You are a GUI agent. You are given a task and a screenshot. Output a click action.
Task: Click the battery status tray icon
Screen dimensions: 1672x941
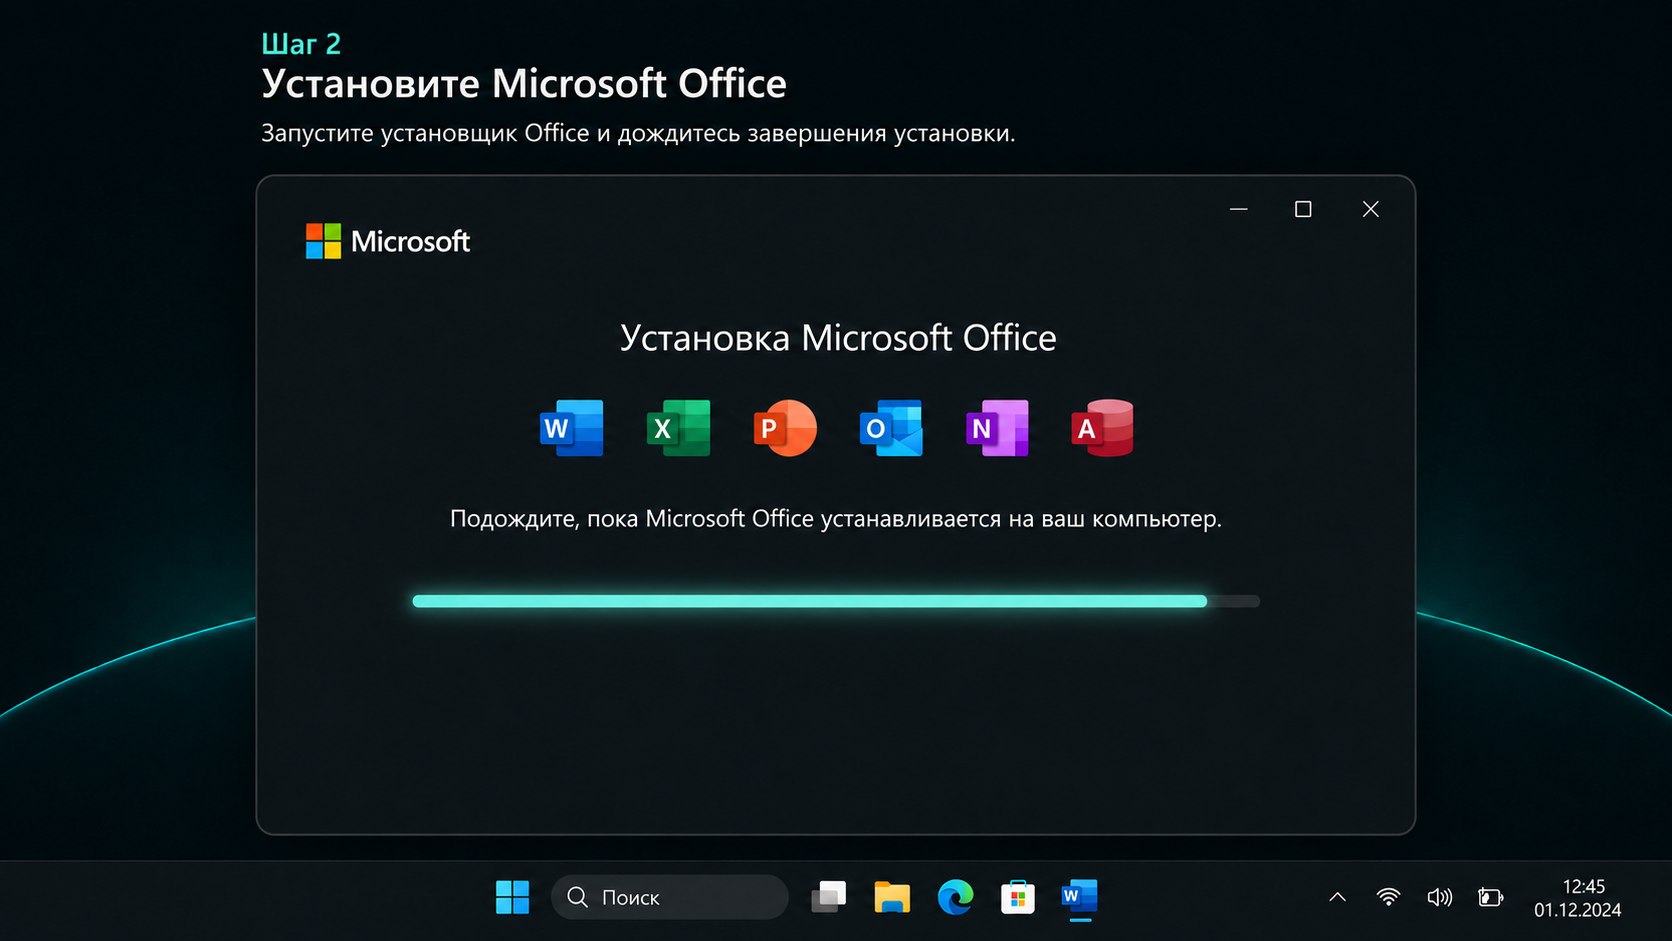coord(1491,897)
